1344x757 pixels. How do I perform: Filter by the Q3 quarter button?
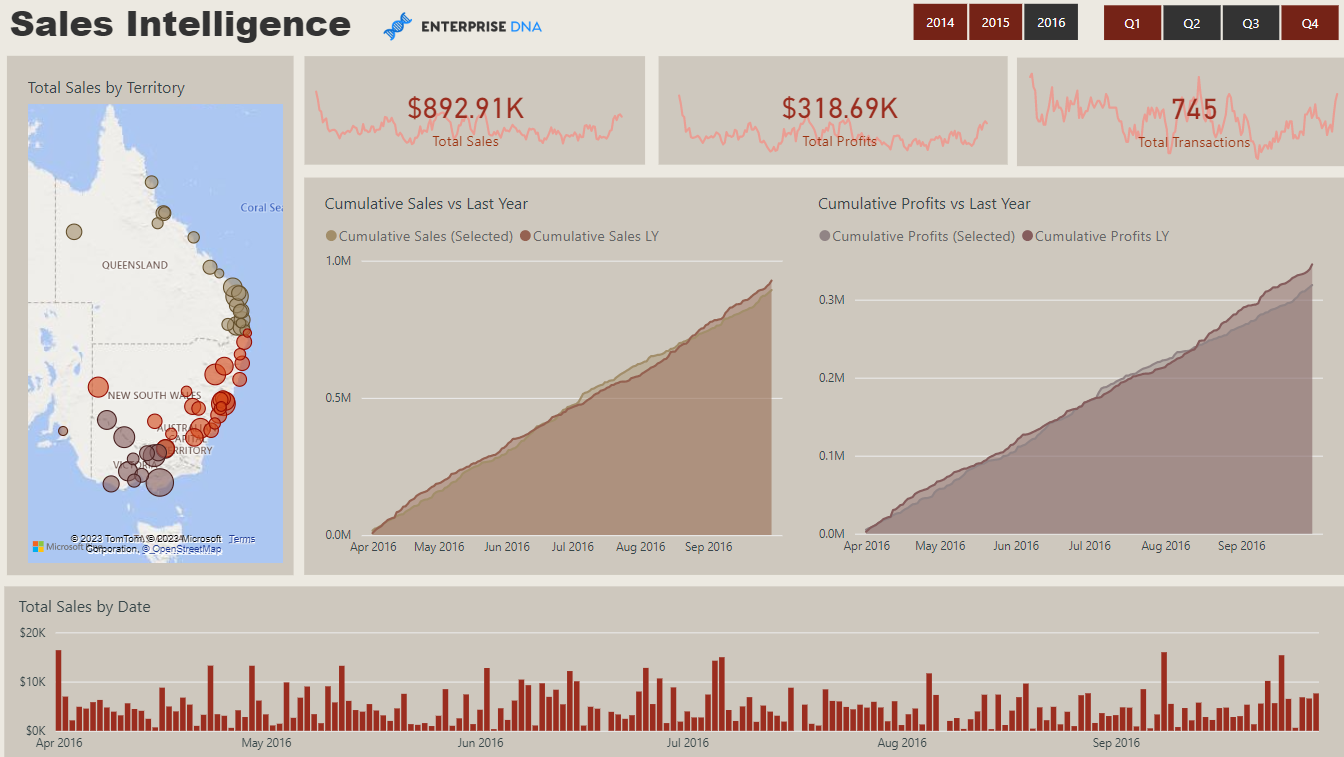(x=1250, y=23)
